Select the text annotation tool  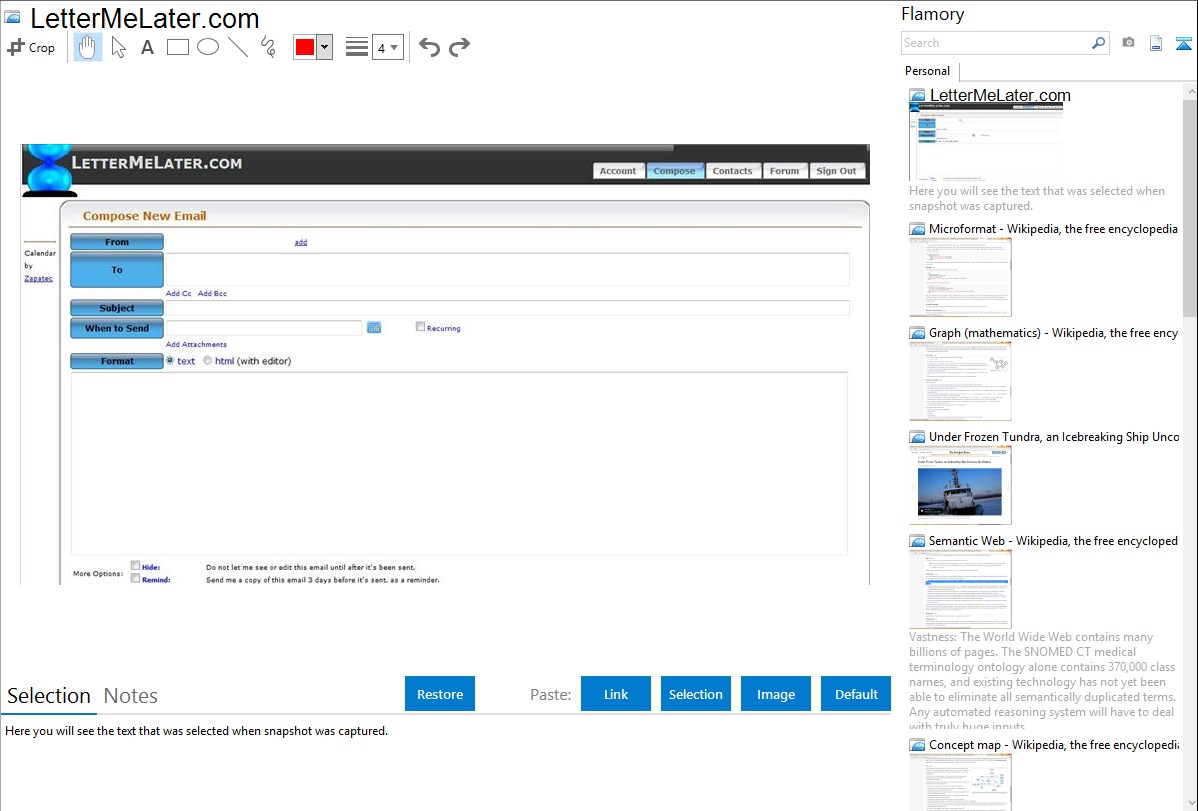click(x=147, y=47)
